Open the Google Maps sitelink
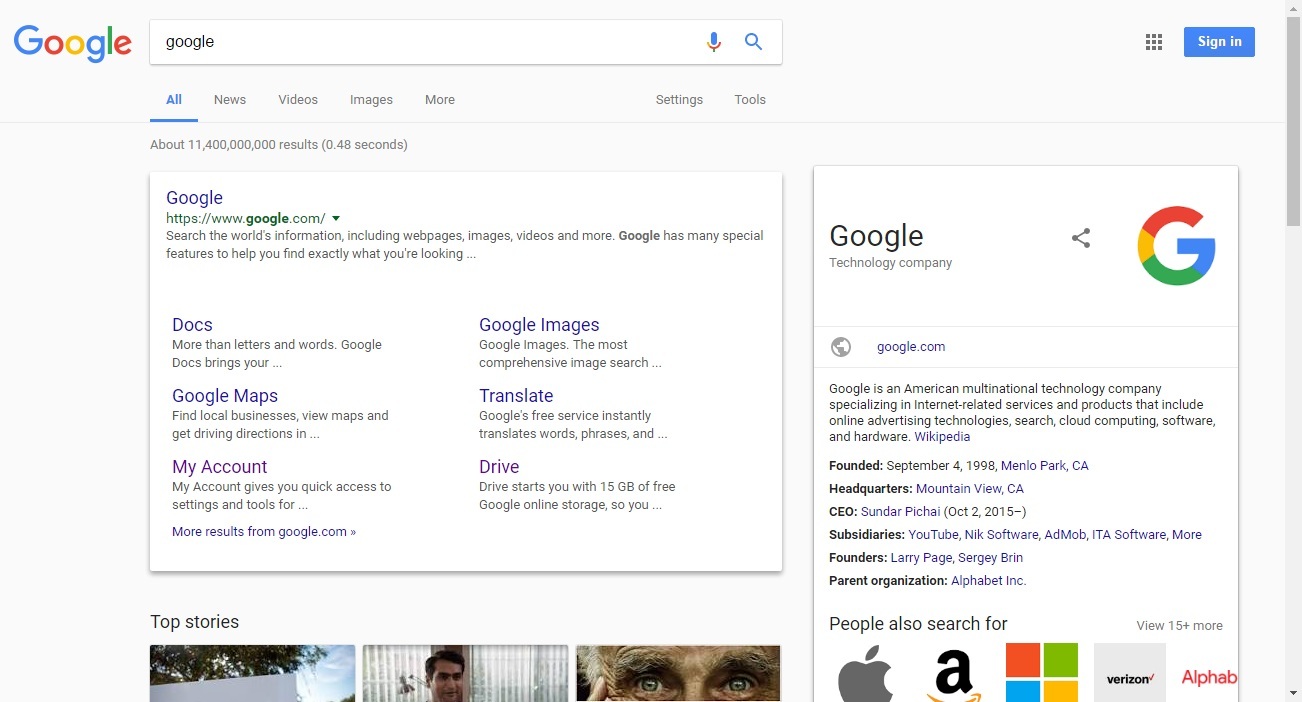The image size is (1302, 702). 225,396
